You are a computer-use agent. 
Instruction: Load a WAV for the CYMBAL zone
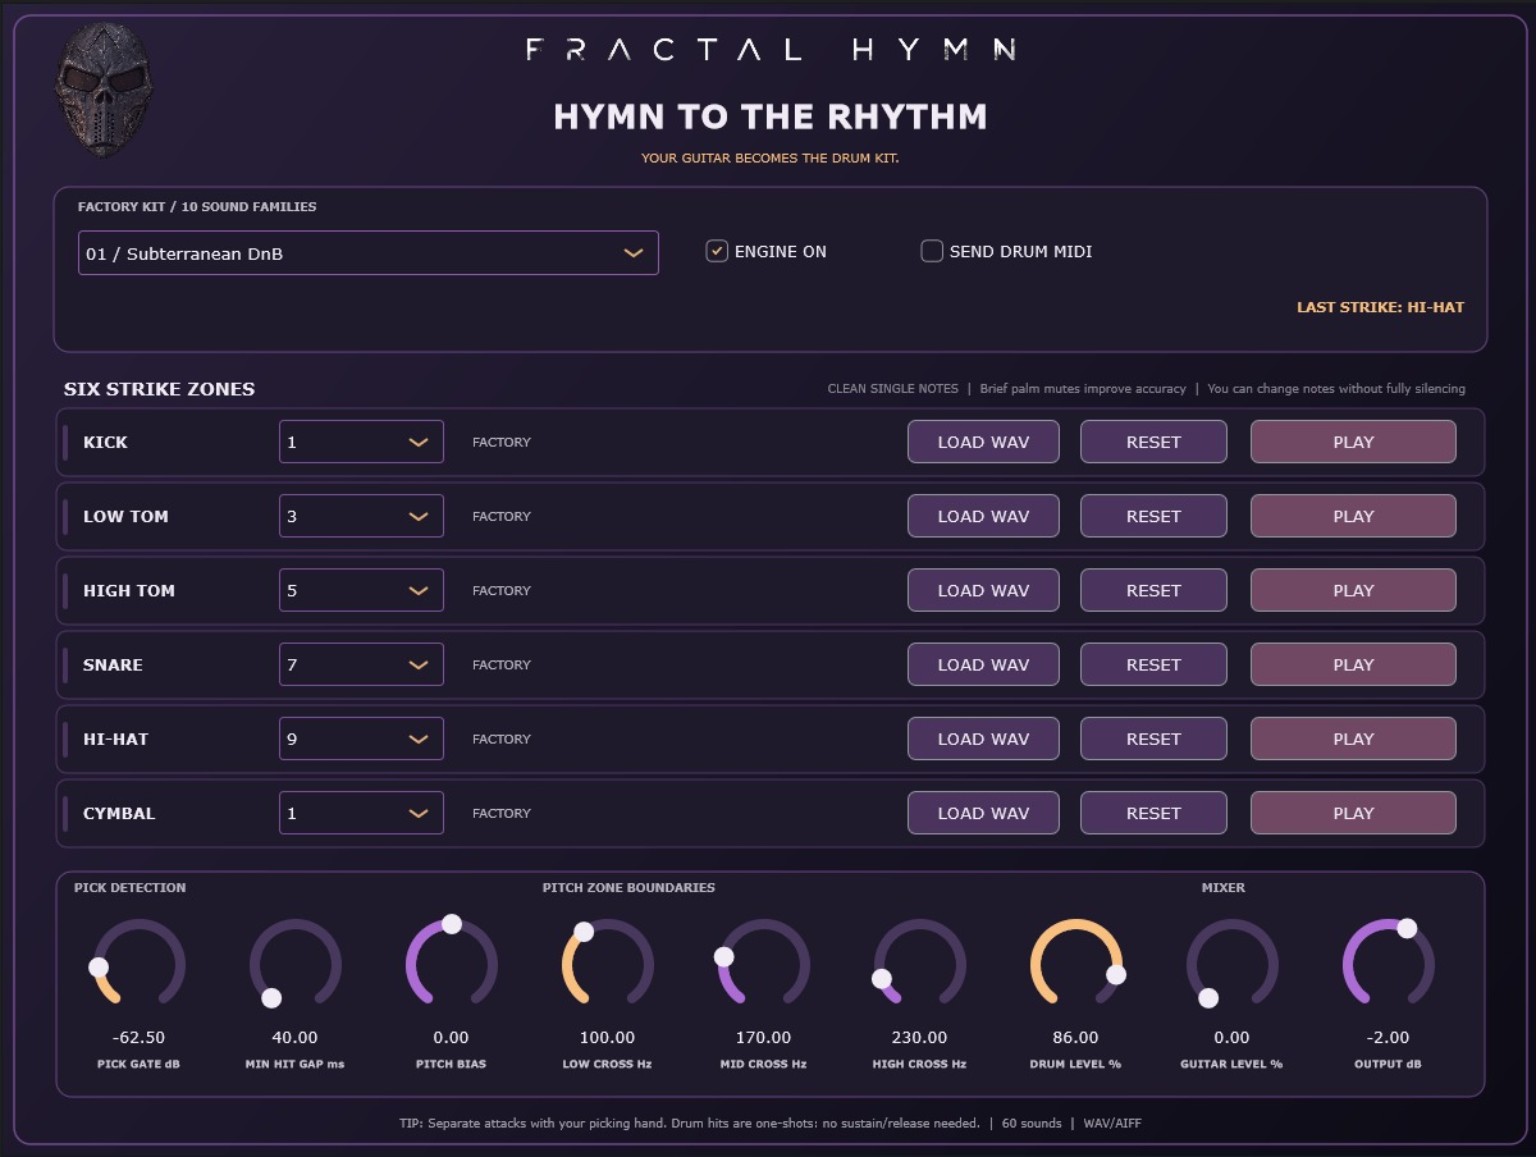pos(983,813)
